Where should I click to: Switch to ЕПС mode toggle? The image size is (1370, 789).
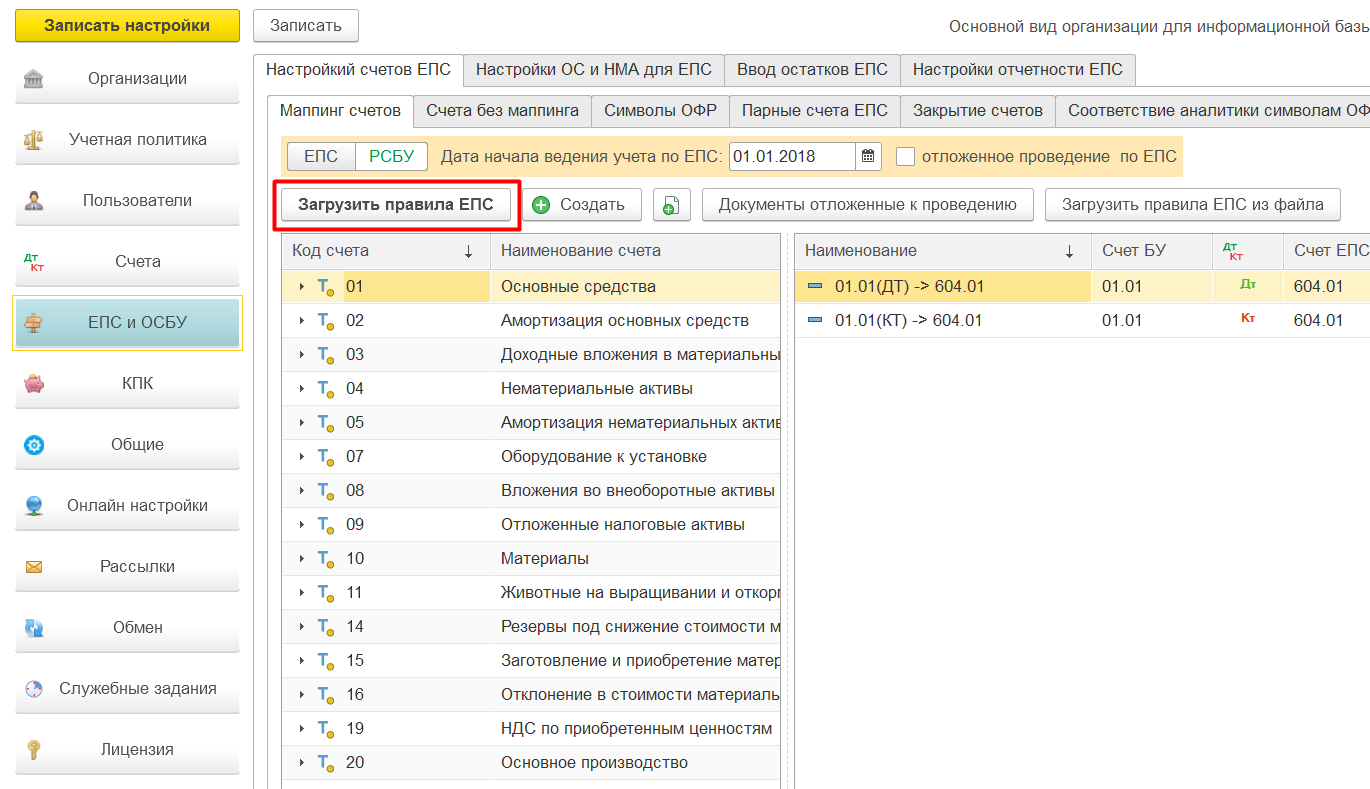click(x=321, y=157)
